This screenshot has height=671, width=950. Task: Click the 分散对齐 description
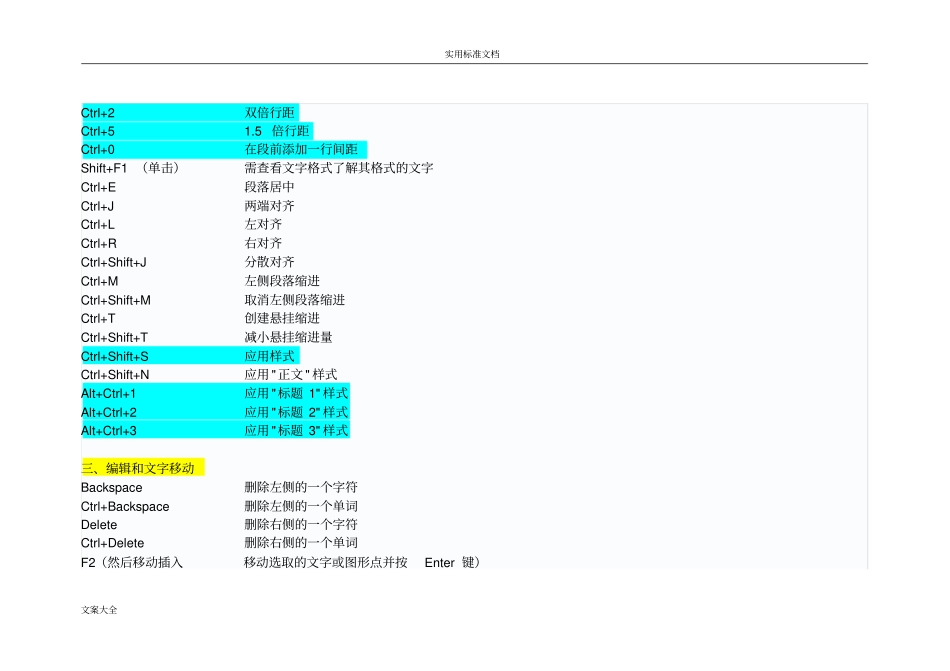click(269, 262)
